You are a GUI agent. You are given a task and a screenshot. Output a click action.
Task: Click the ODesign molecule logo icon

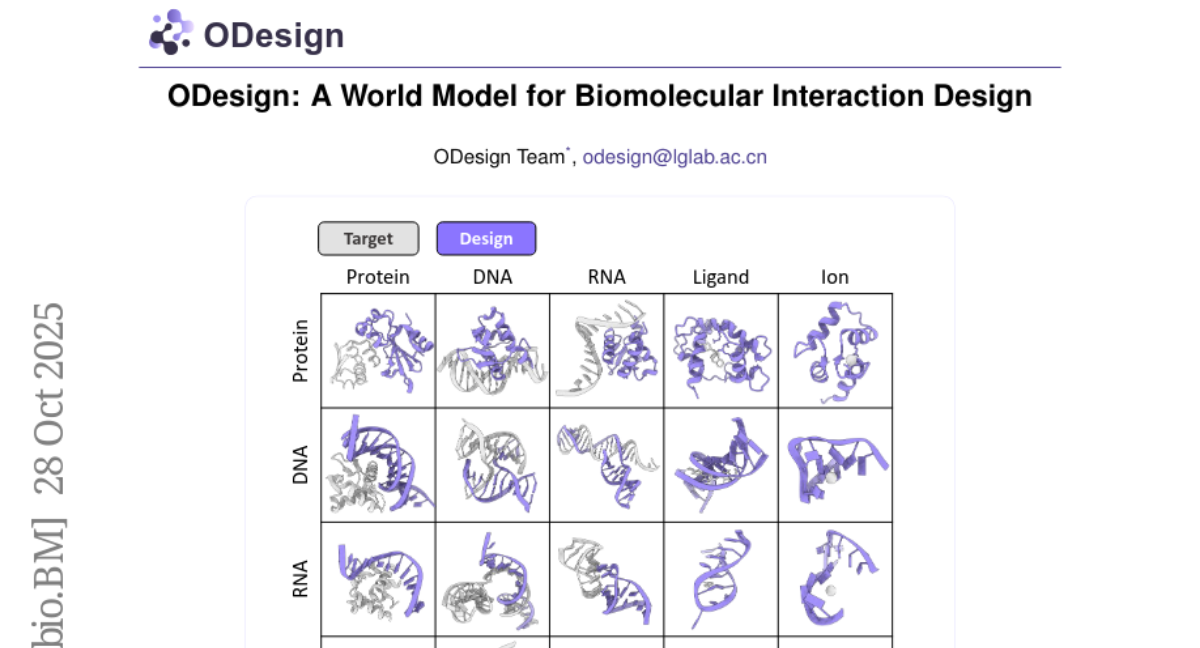pos(170,32)
